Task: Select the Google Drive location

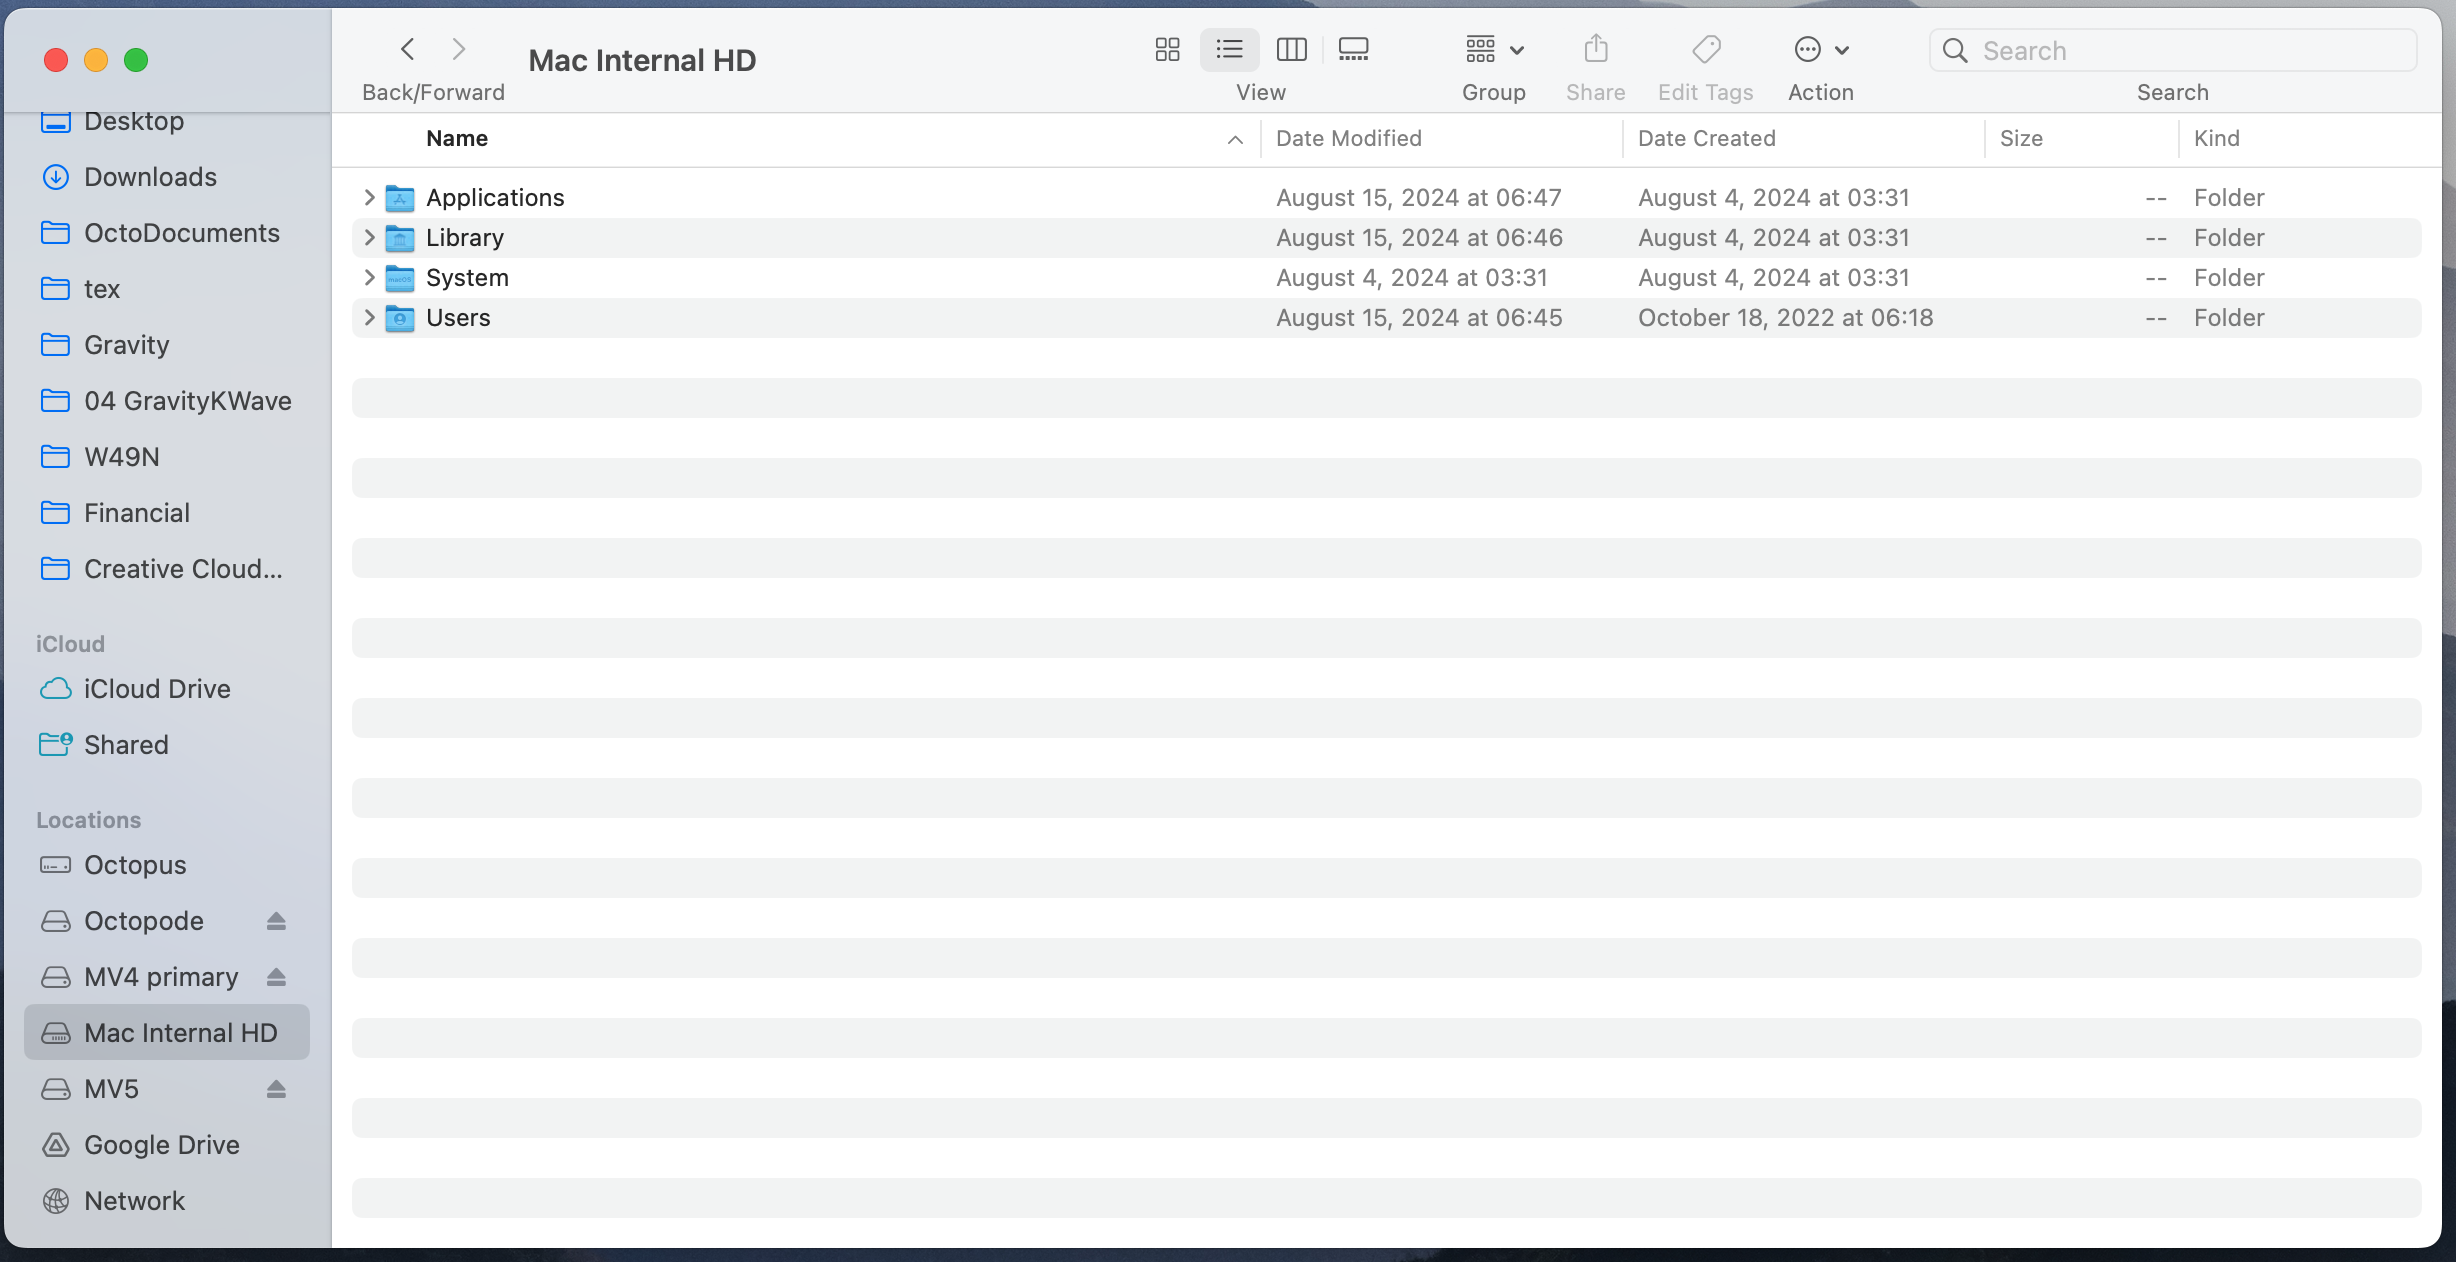Action: coord(161,1144)
